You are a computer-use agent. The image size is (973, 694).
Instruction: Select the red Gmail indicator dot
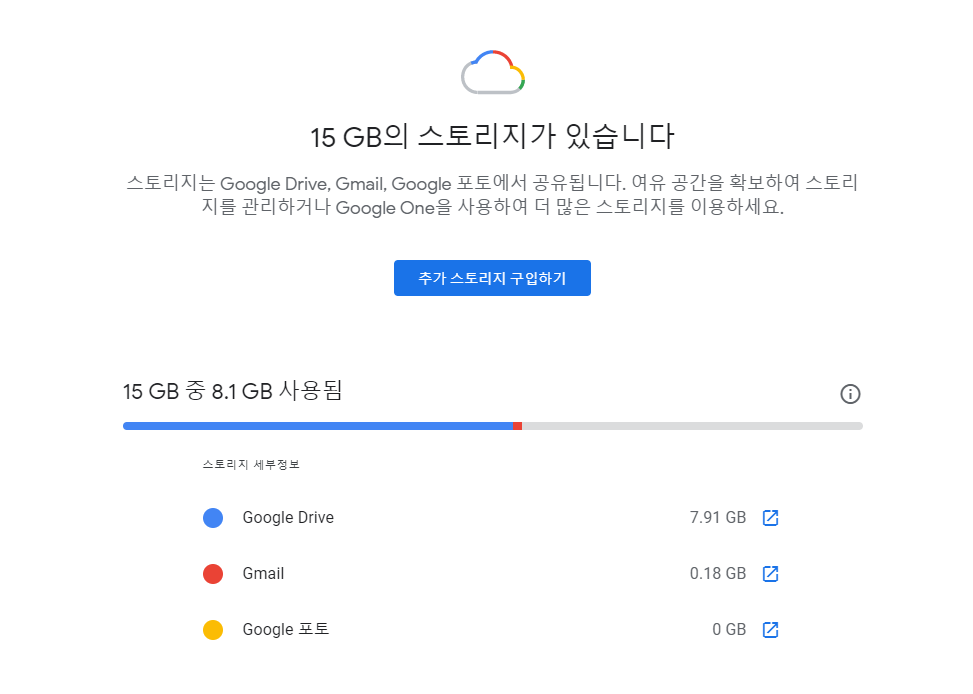pos(212,574)
